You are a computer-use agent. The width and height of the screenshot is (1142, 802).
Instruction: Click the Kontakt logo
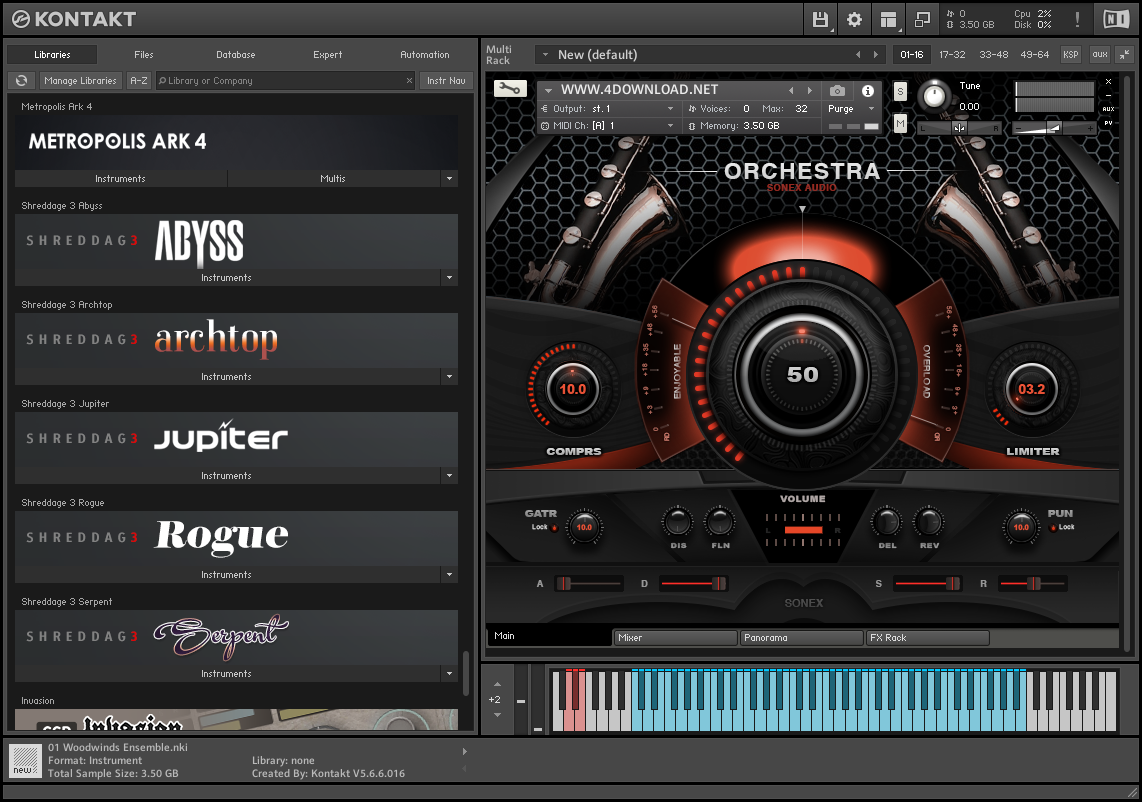[x=74, y=19]
